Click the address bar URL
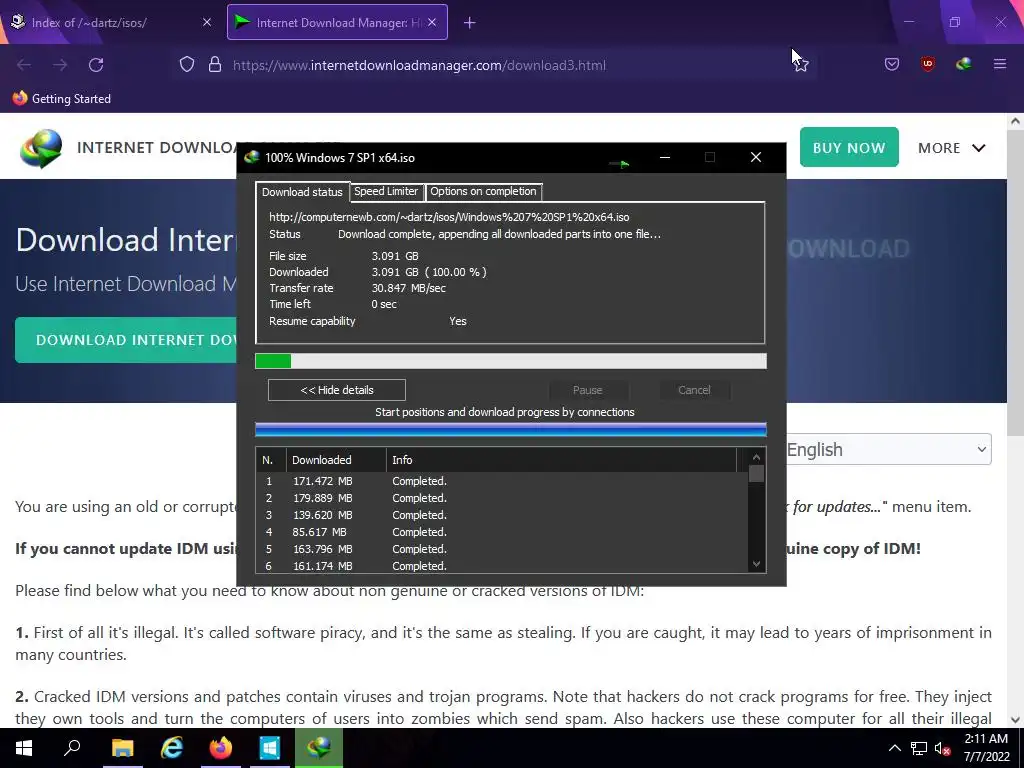 (419, 65)
